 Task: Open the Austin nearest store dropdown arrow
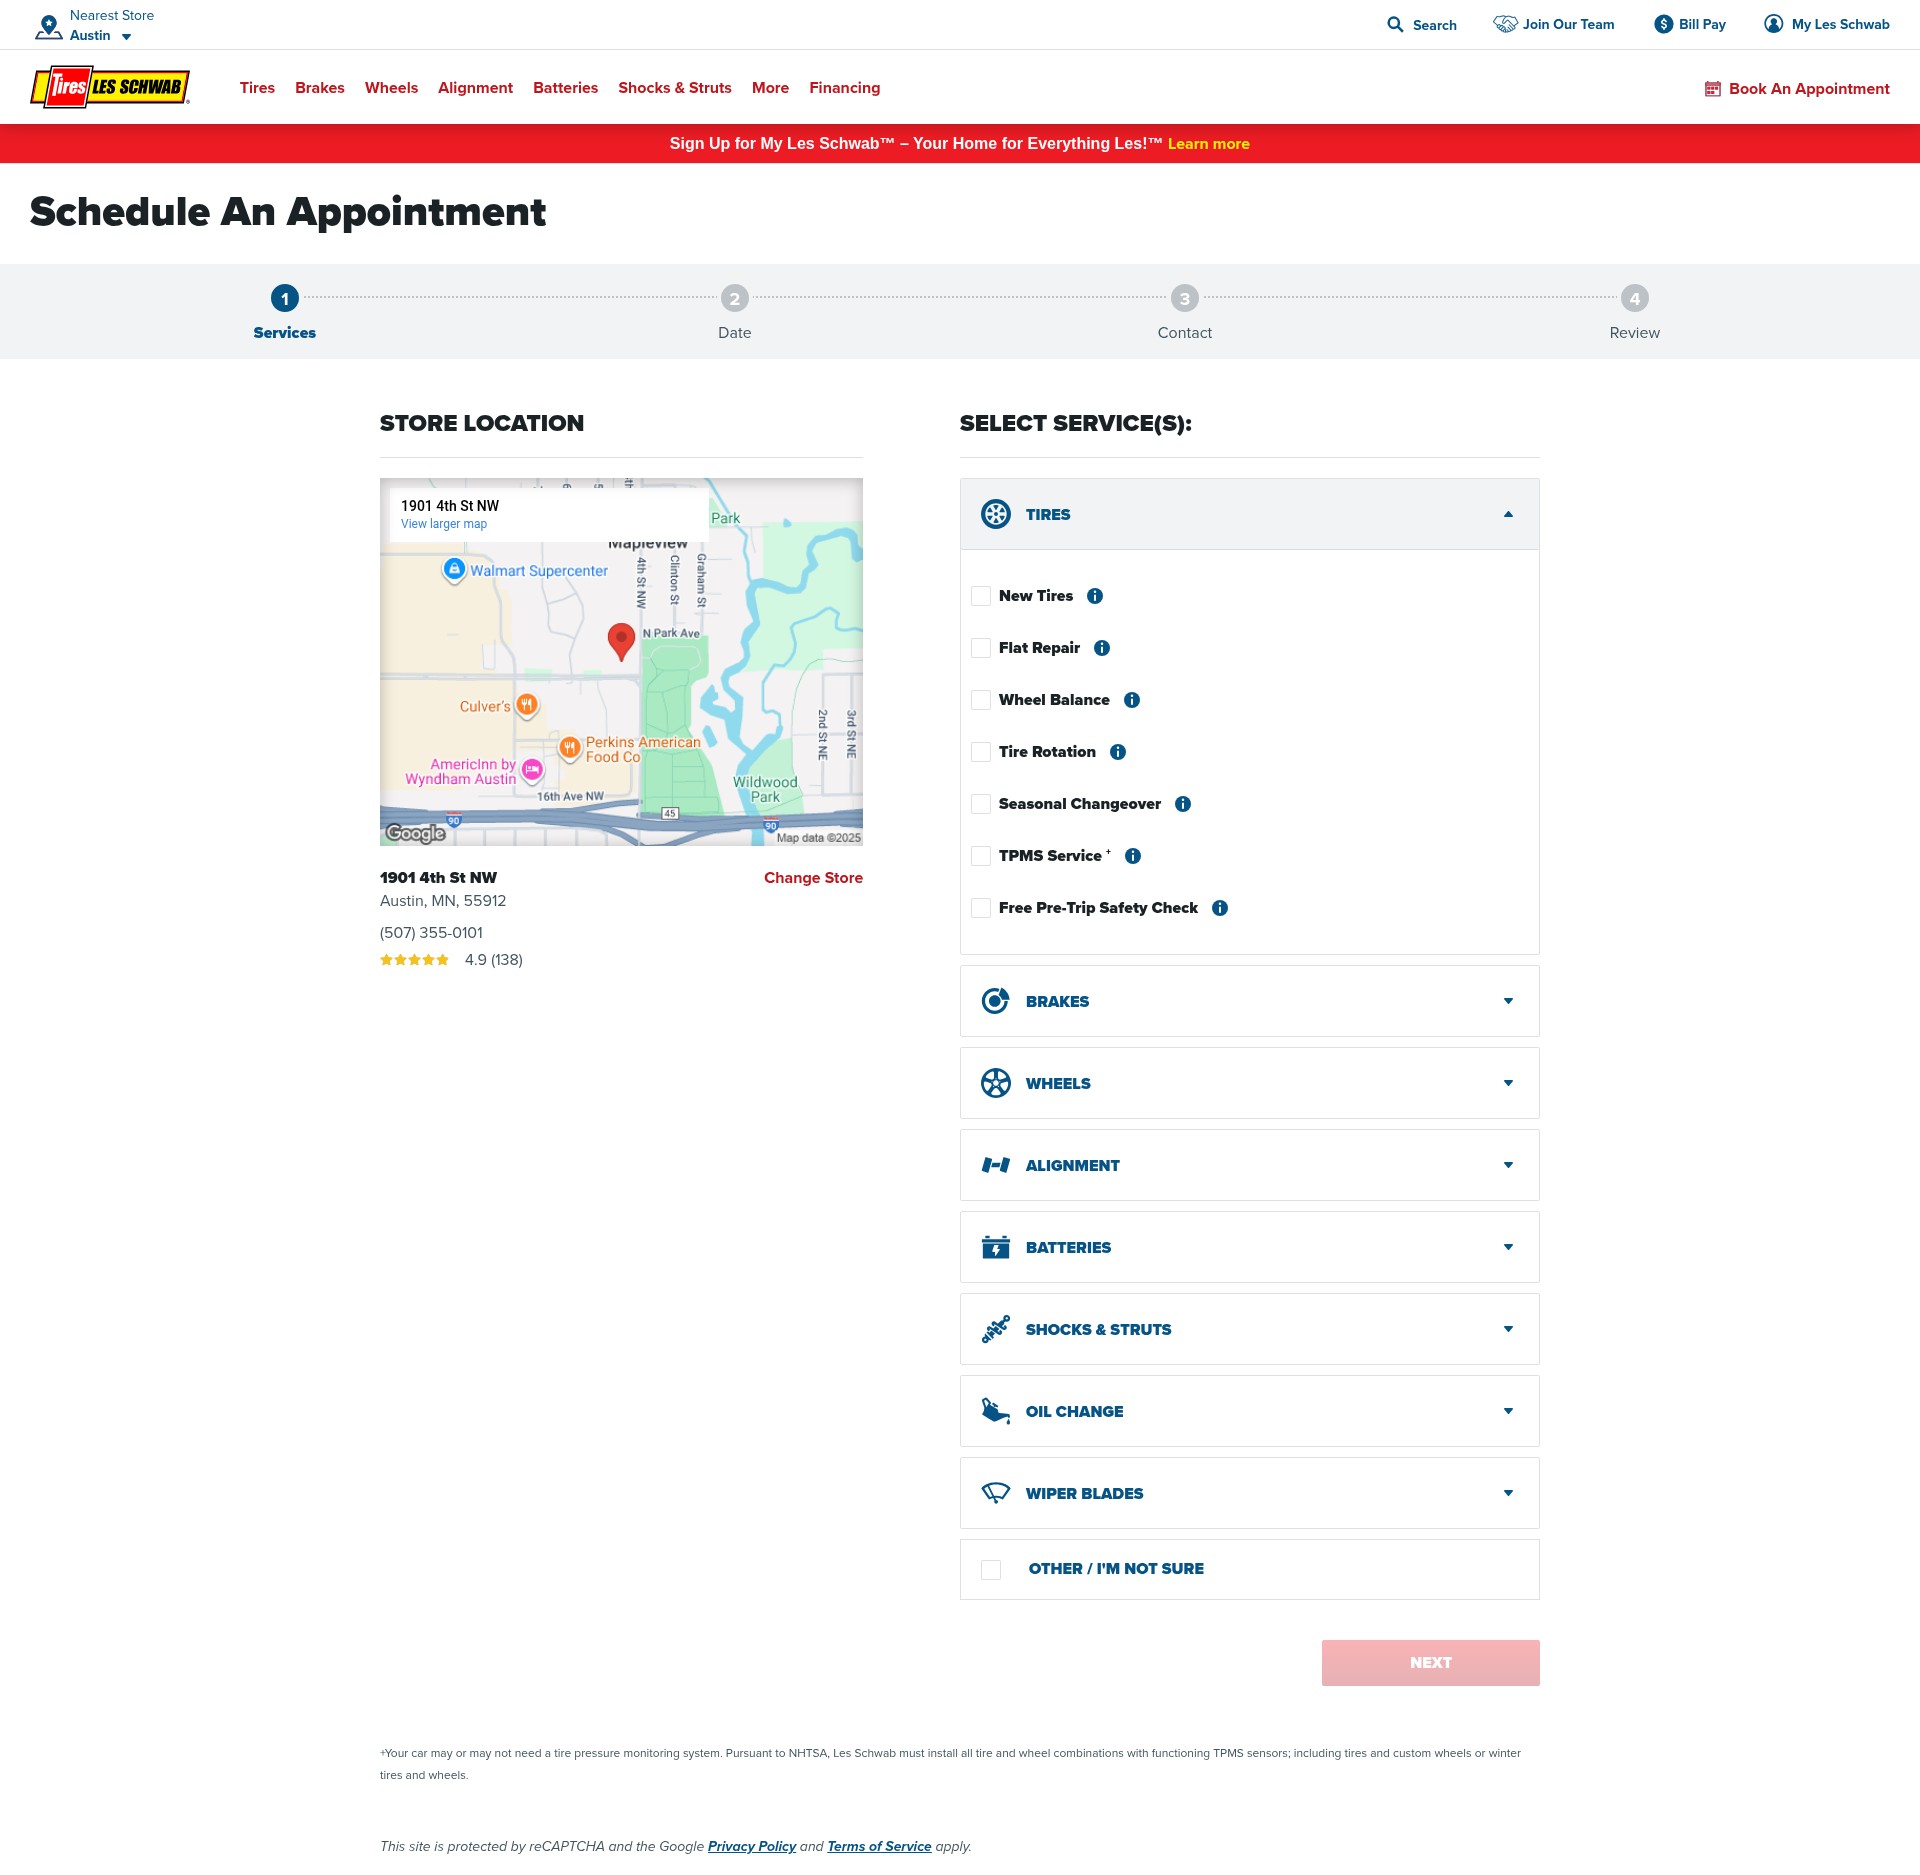point(126,37)
